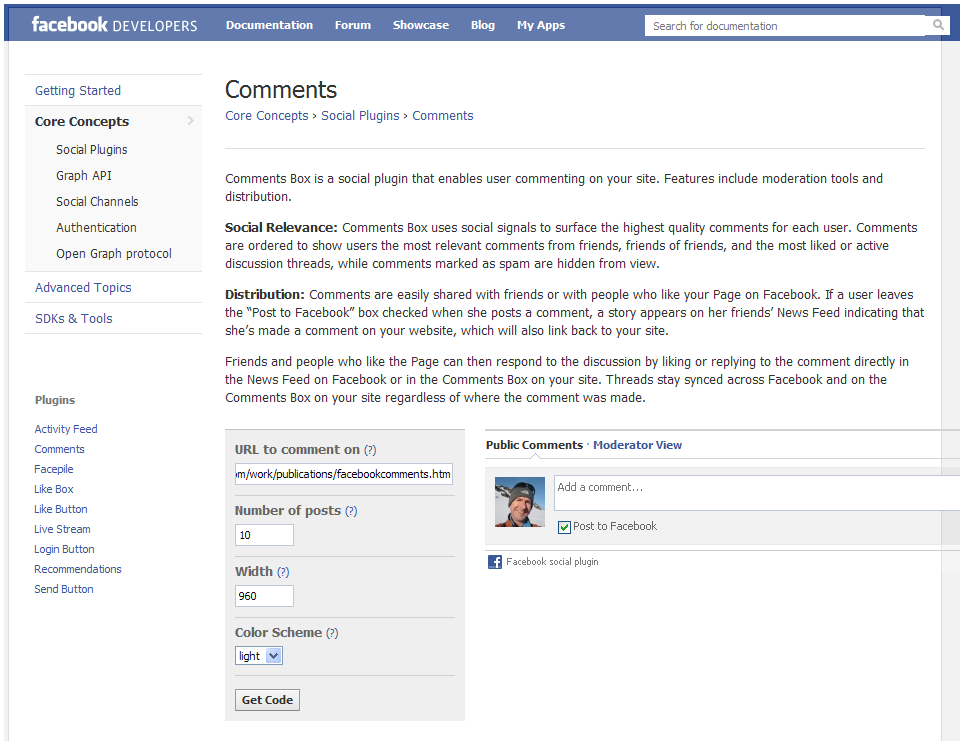Open the Showcase menu item

[421, 25]
